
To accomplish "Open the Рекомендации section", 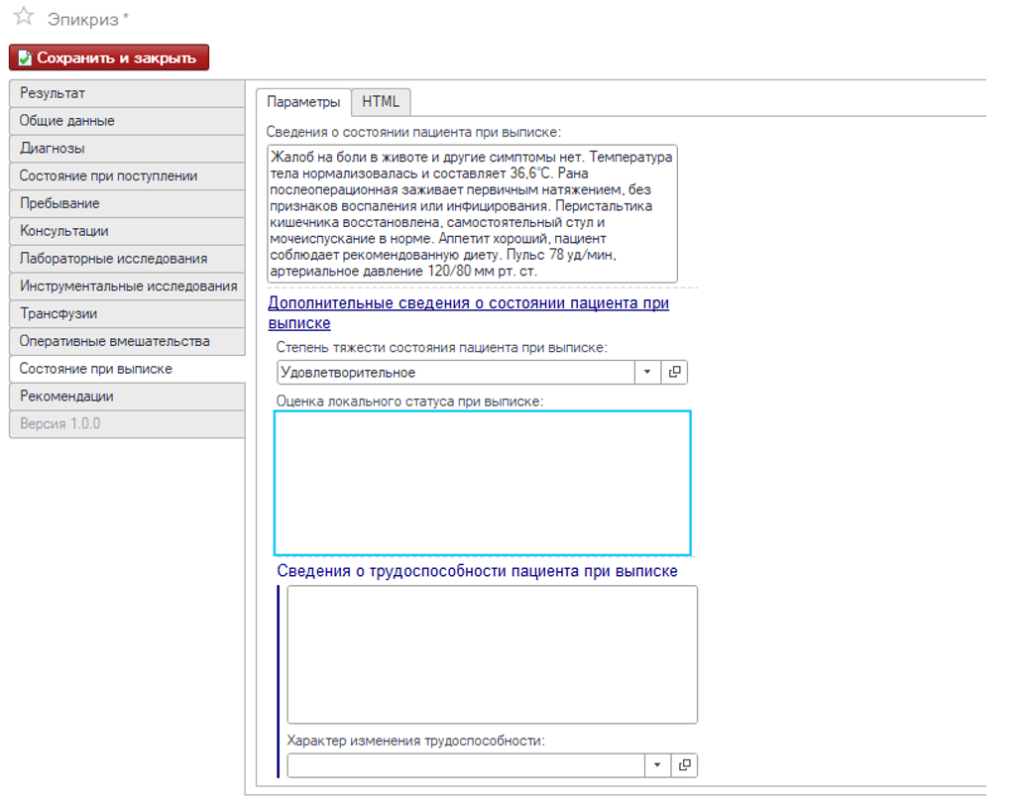I will click(x=127, y=396).
